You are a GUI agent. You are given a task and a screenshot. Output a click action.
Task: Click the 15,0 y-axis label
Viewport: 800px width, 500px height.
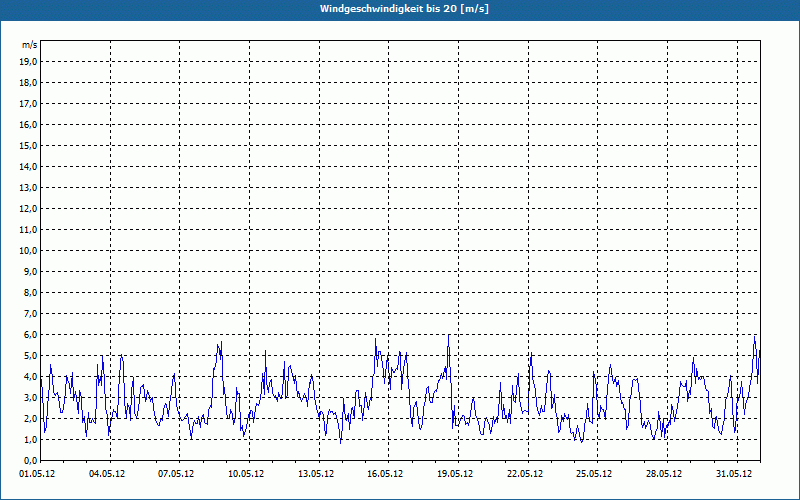pos(28,145)
